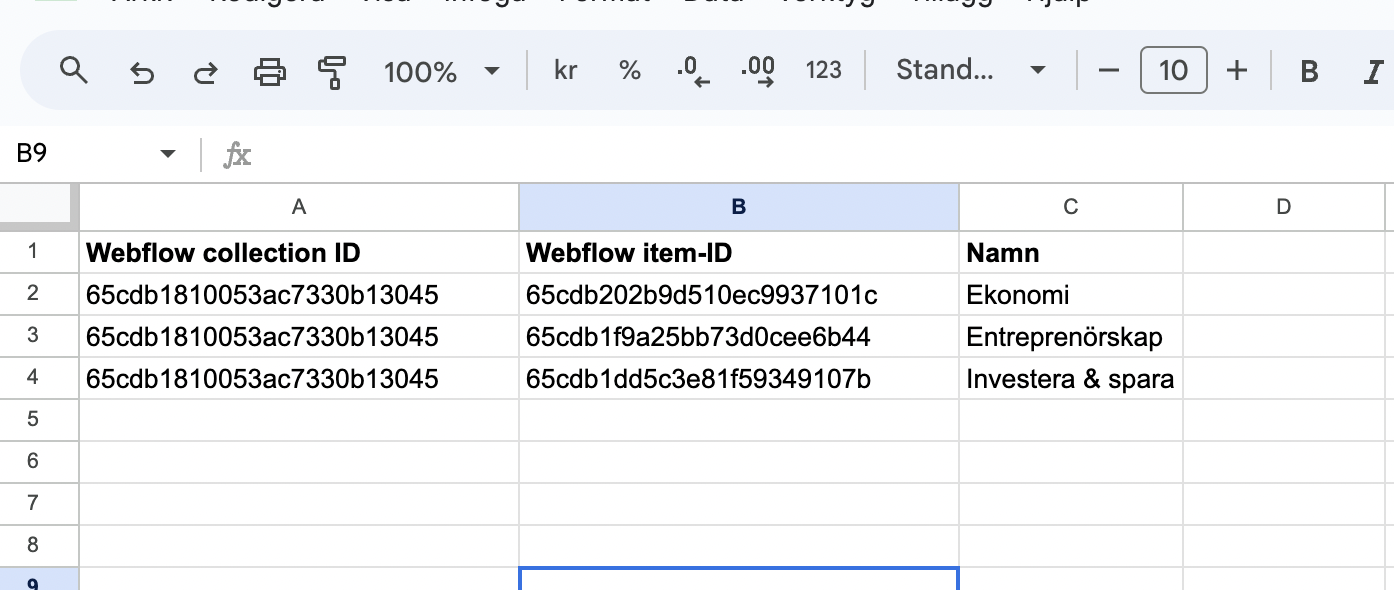
Task: Activate the paint format roller
Action: point(331,71)
